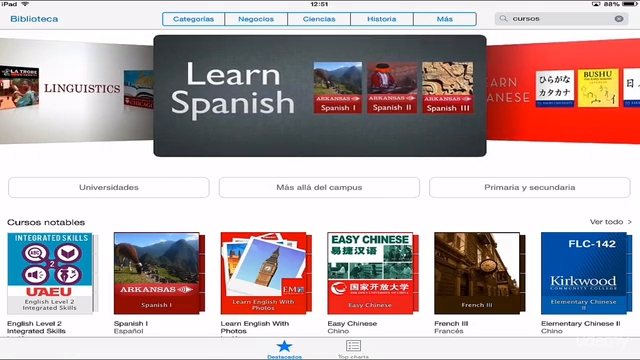Open Learn English With Photos cover
Screen dimensions: 640x360
pos(264,273)
